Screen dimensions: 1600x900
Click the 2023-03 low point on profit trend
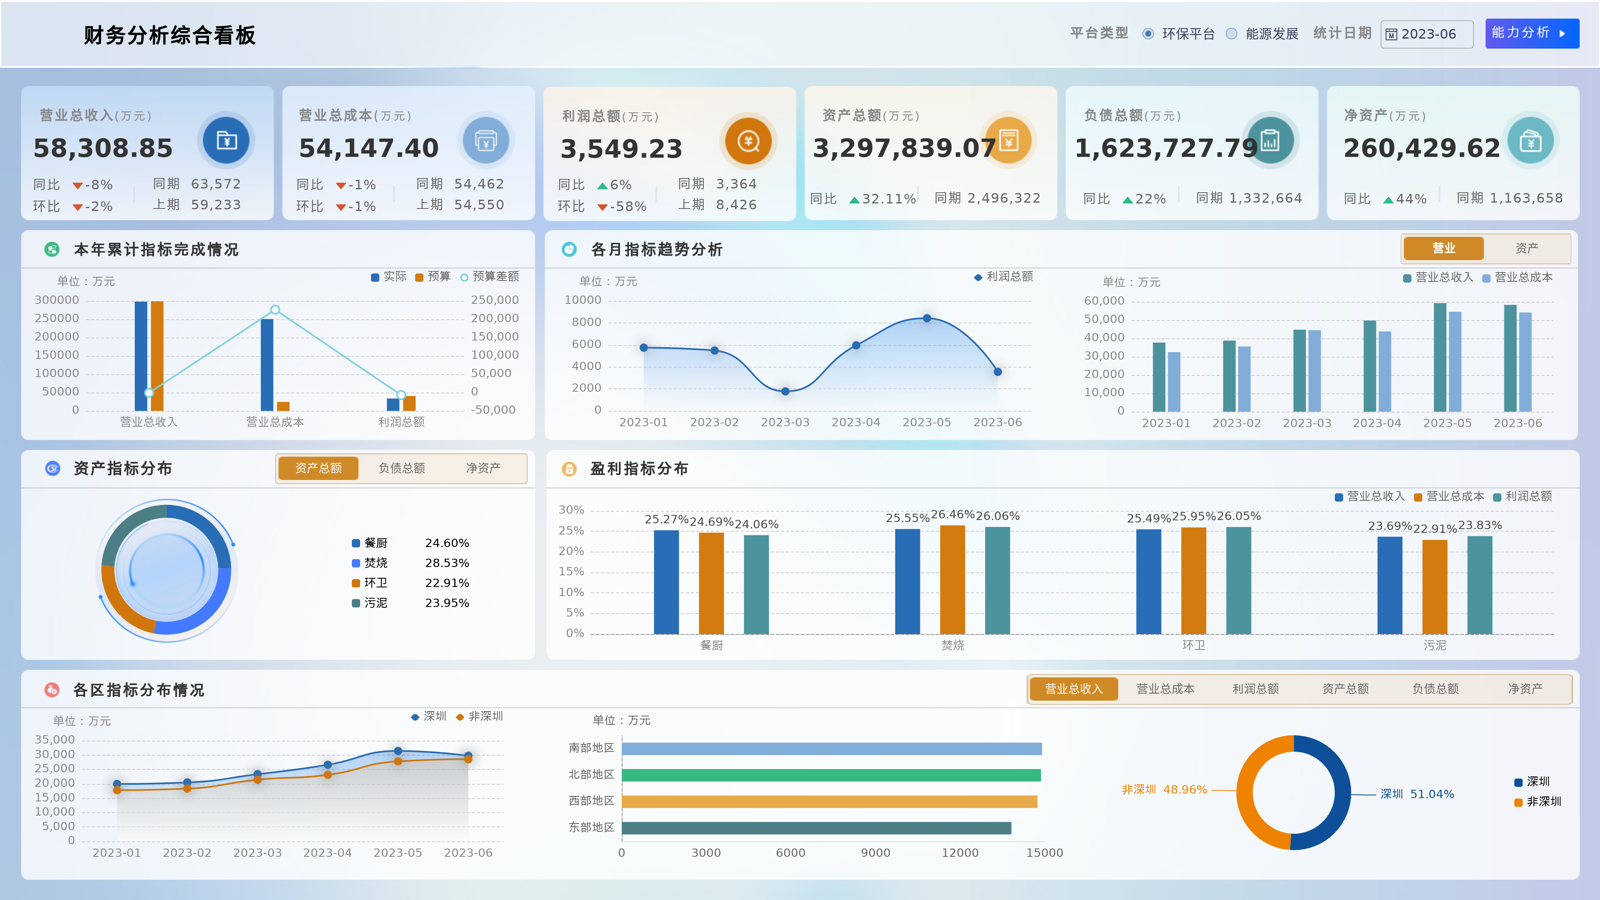(x=785, y=391)
